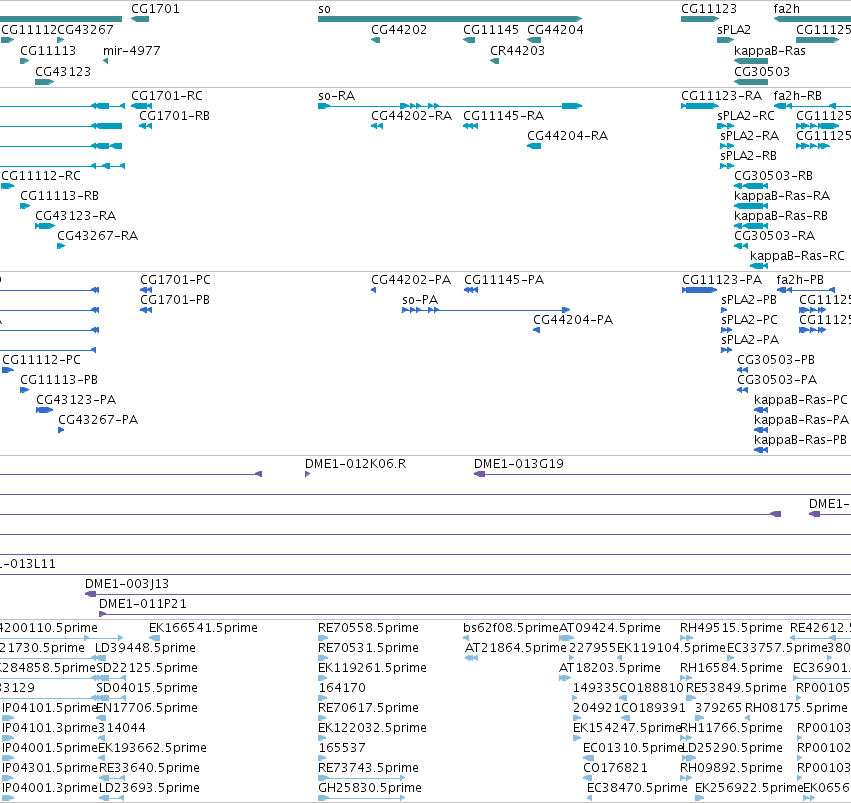Select the CG11145-PA protein label
This screenshot has width=851, height=803.
[504, 280]
